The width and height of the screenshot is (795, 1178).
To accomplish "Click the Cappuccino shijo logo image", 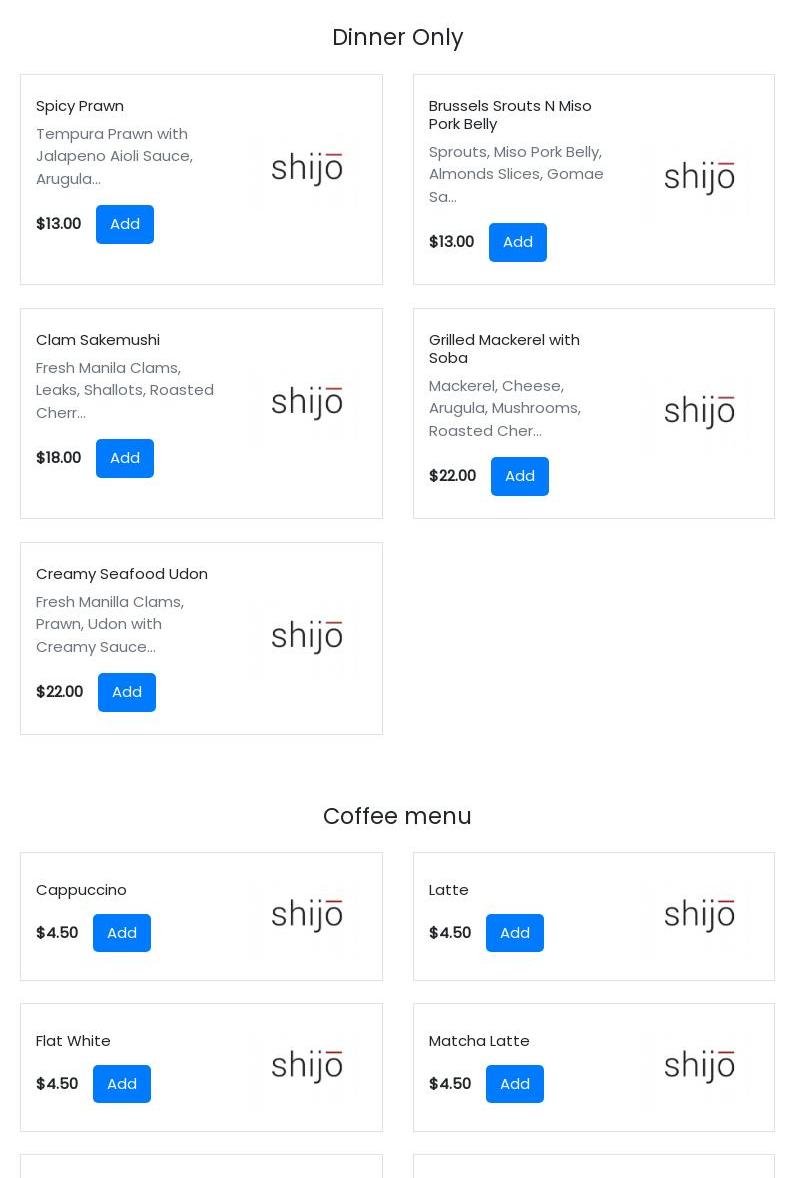I will 307,915.
